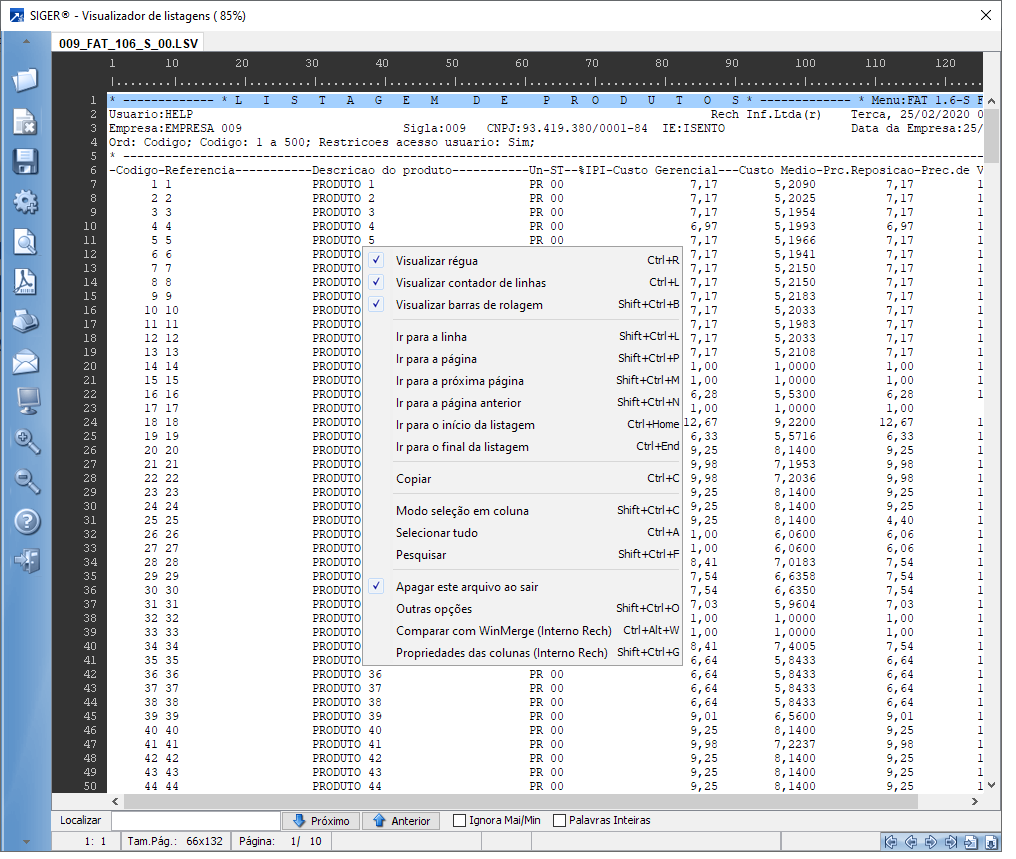Enable the Ignora Mai/Min checkbox
The height and width of the screenshot is (859, 1016).
(460, 821)
